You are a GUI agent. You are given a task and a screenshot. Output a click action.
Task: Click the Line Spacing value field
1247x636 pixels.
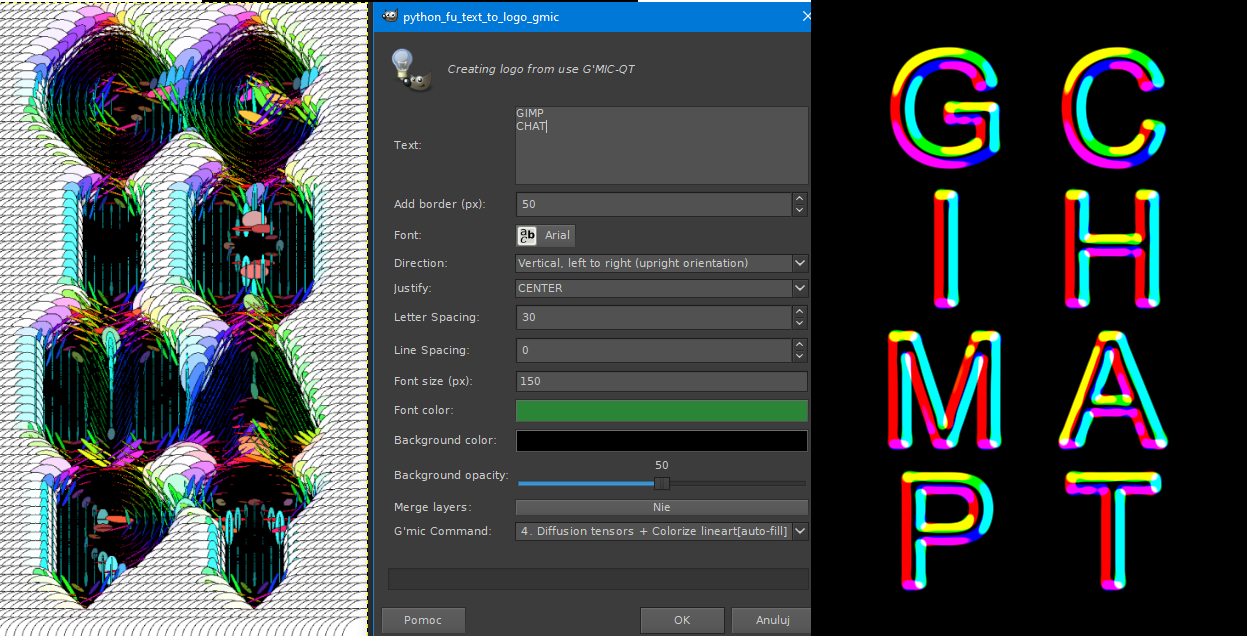(653, 350)
